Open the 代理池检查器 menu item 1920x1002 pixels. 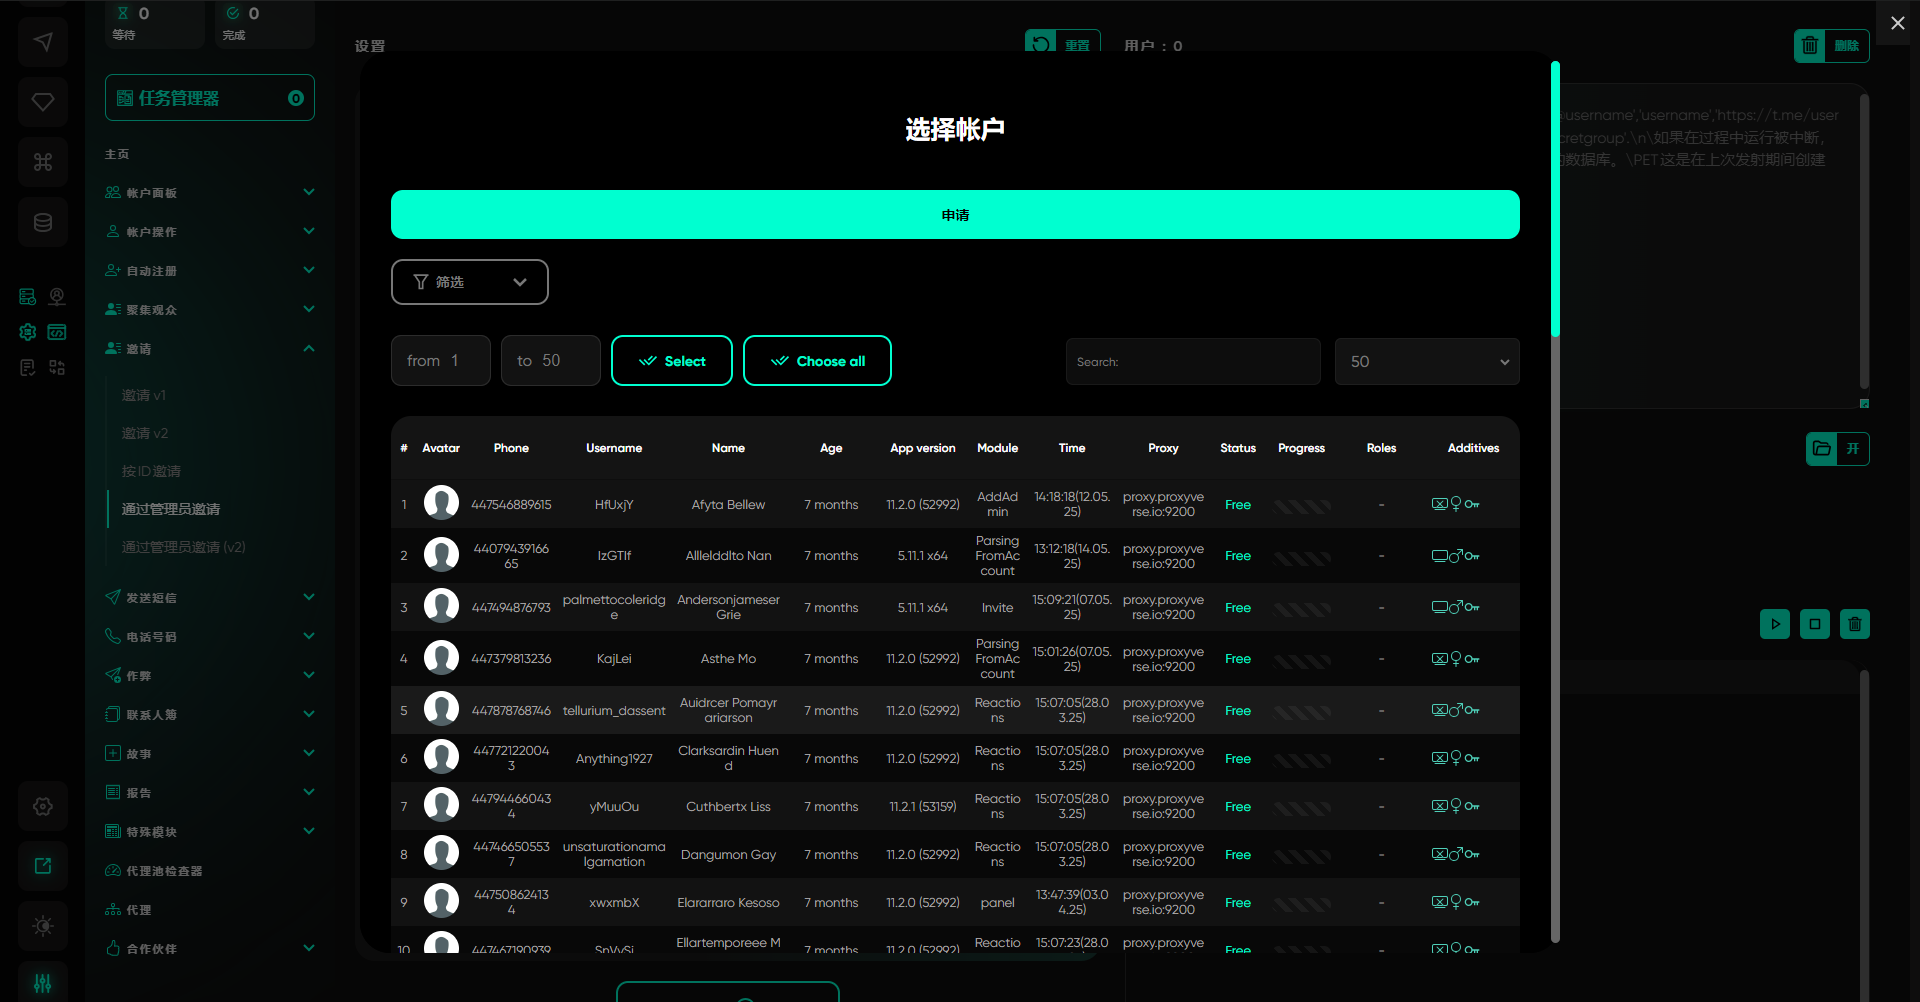click(x=164, y=871)
